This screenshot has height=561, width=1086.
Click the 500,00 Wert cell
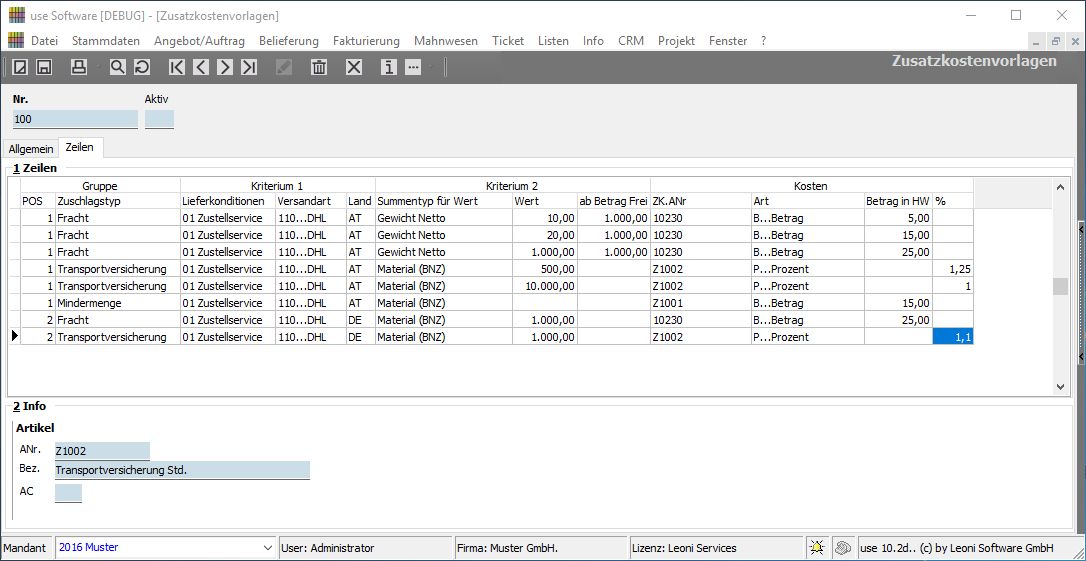pyautogui.click(x=544, y=269)
